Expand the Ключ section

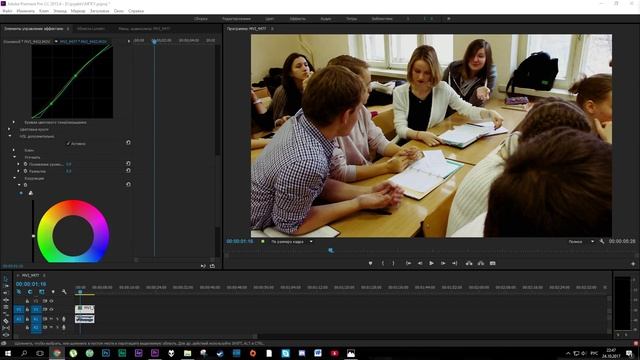(x=13, y=150)
